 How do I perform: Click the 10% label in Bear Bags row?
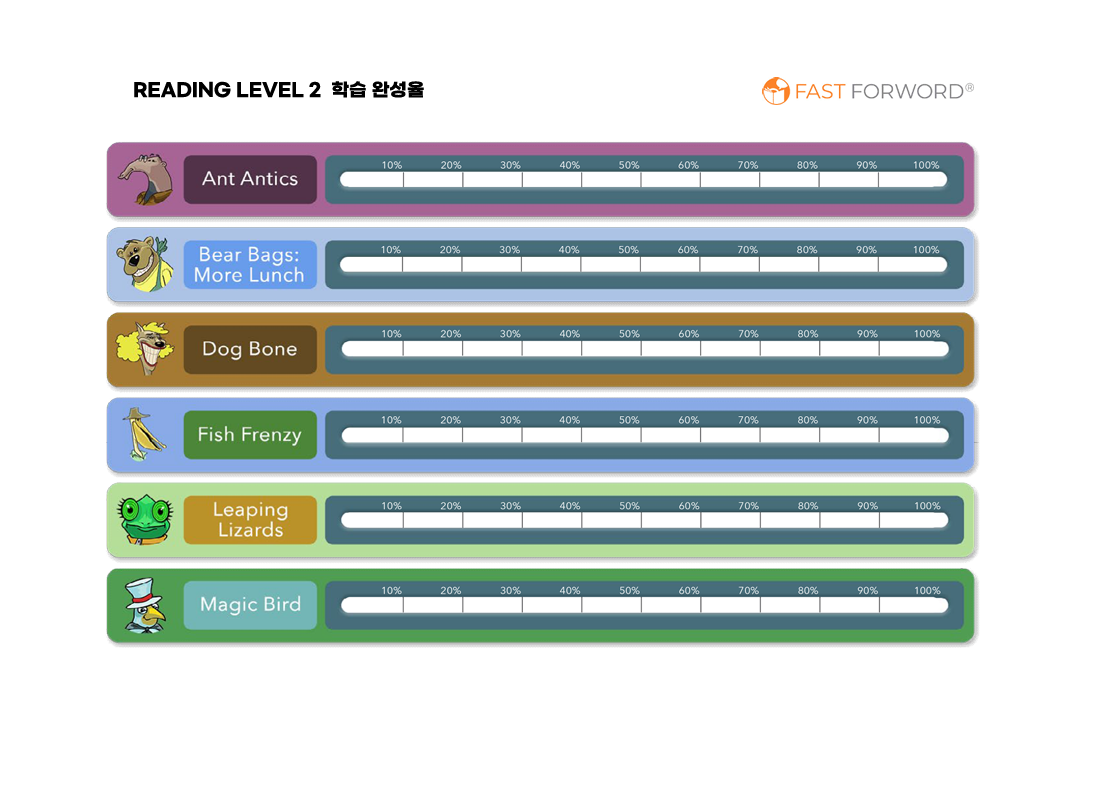(390, 250)
